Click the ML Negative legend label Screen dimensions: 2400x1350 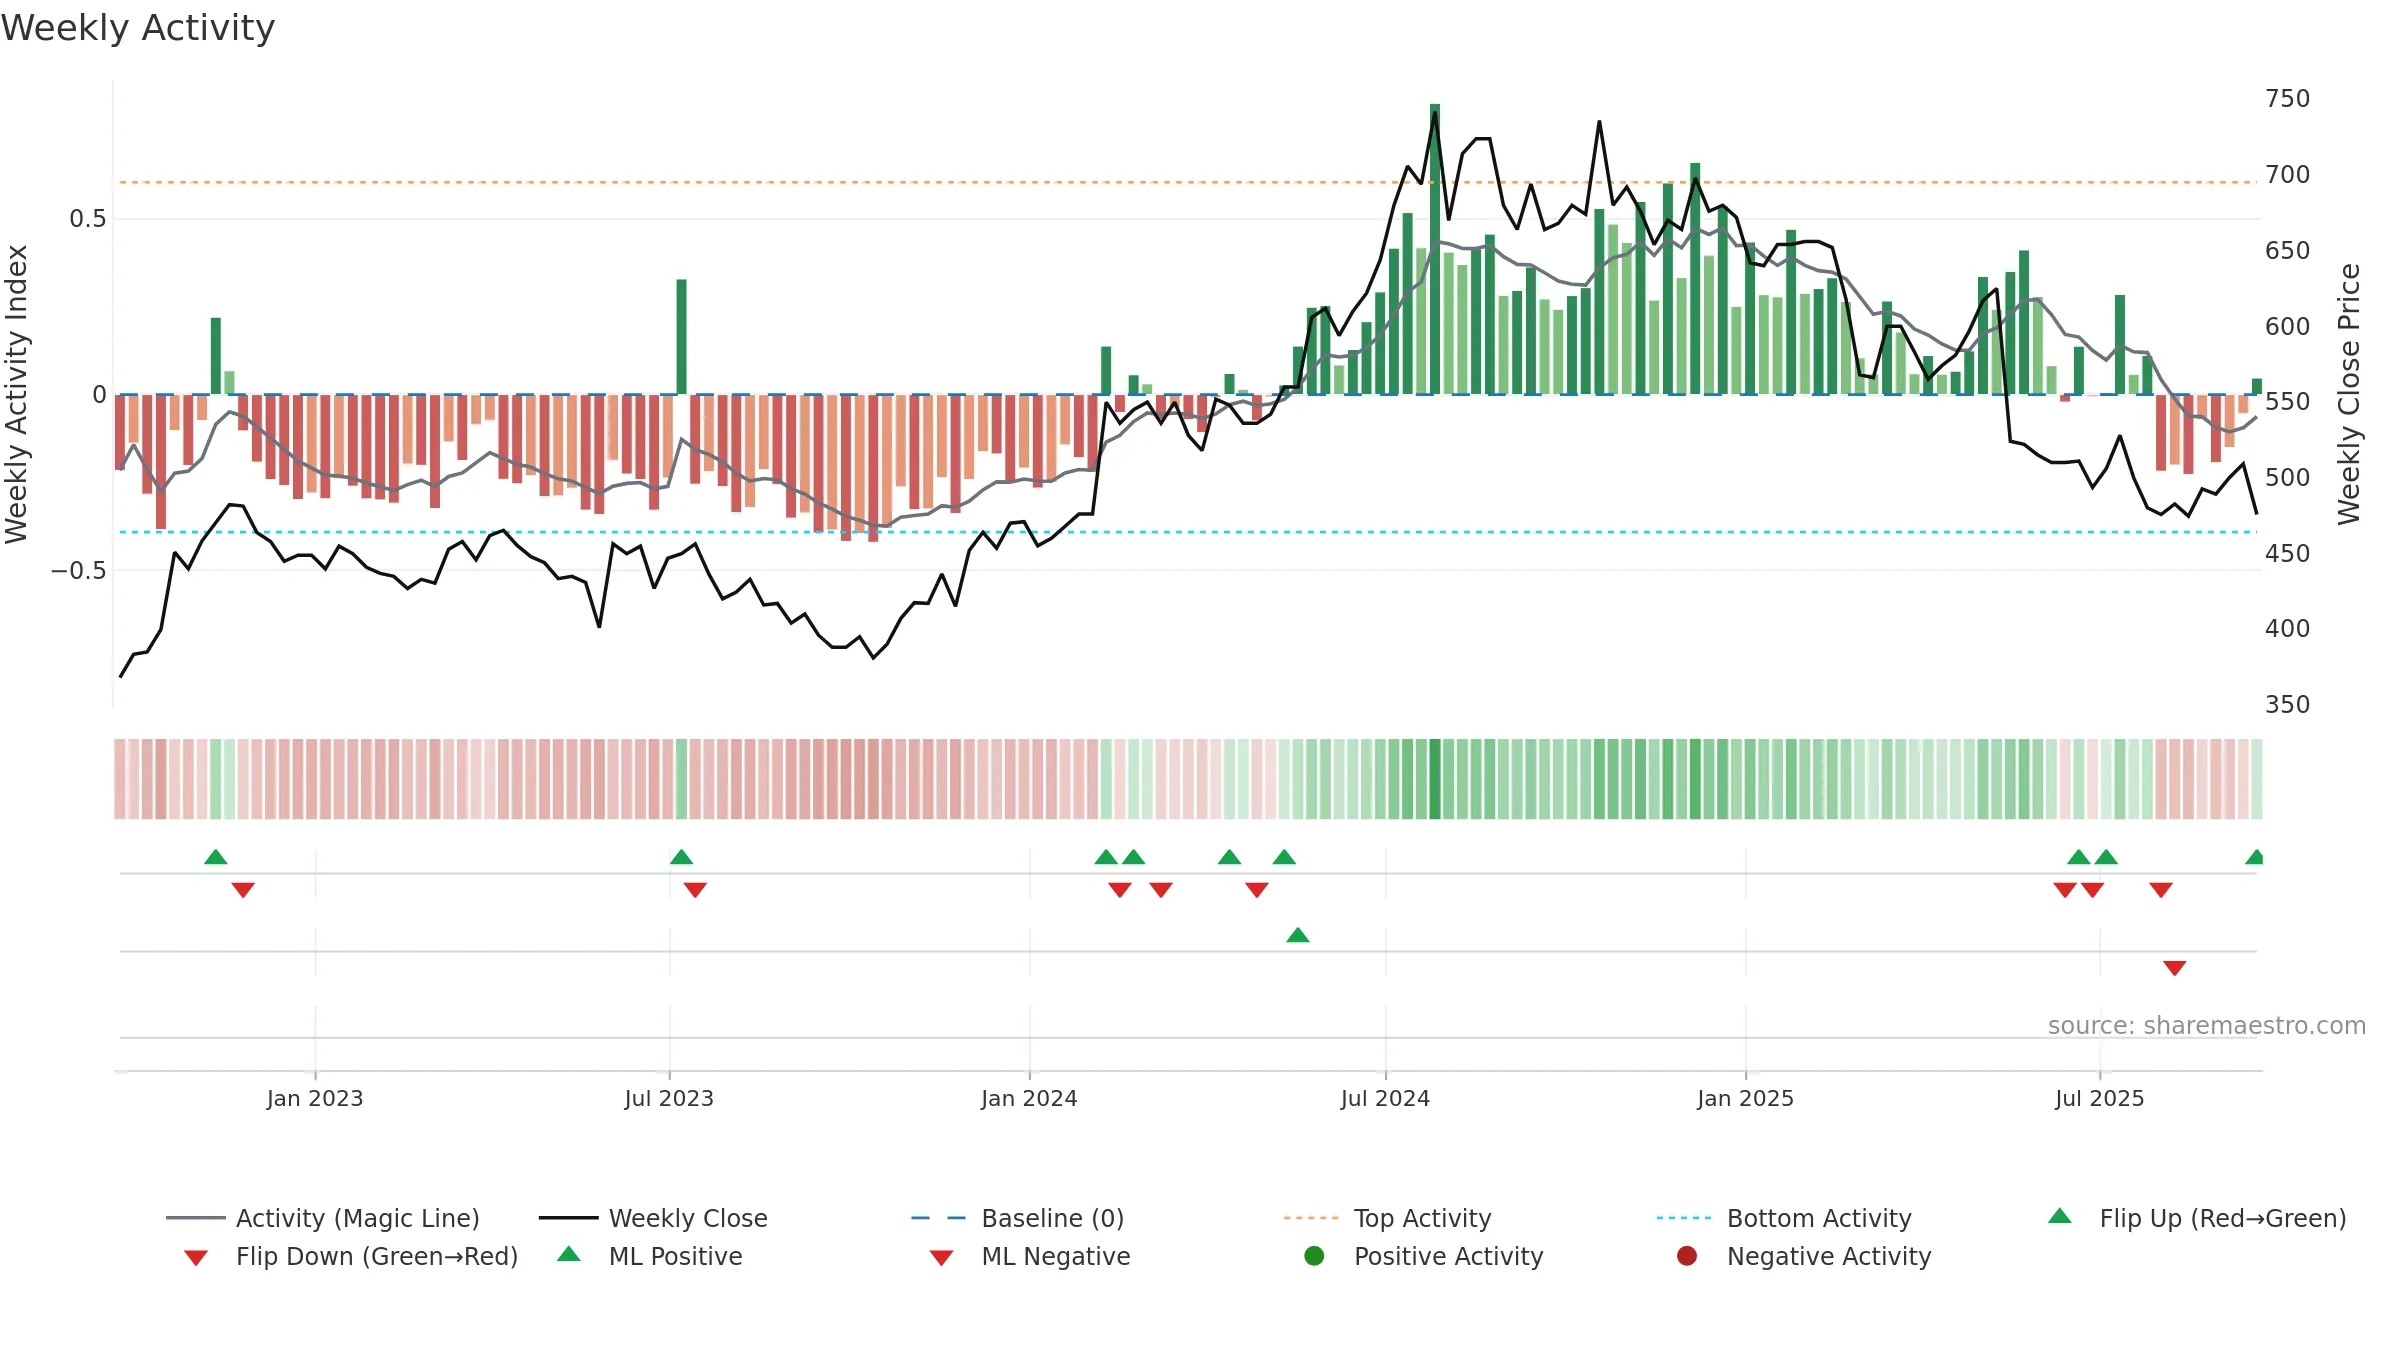click(1055, 1256)
